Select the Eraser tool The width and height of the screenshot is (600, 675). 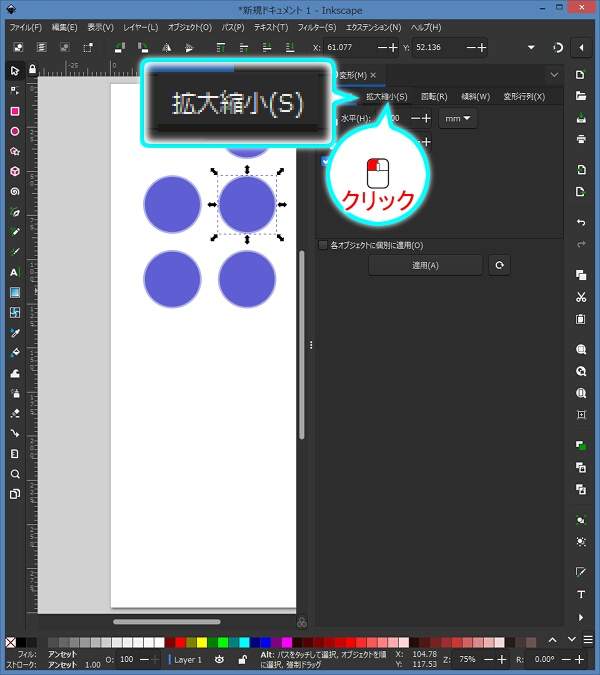15,413
